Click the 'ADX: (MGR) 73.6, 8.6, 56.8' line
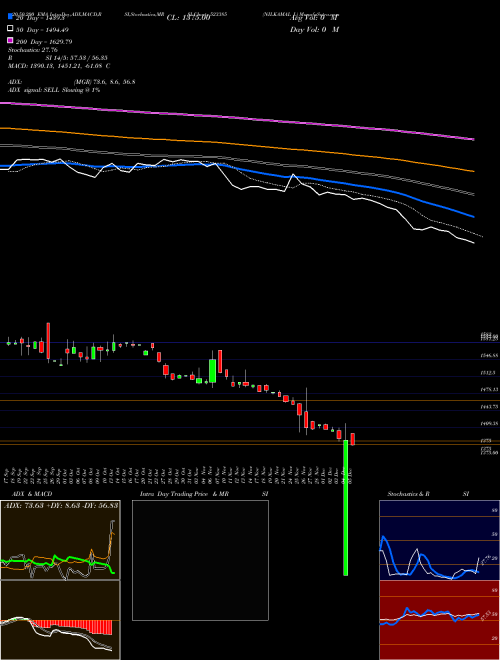Screen dimensions: 500x660 coord(72,82)
